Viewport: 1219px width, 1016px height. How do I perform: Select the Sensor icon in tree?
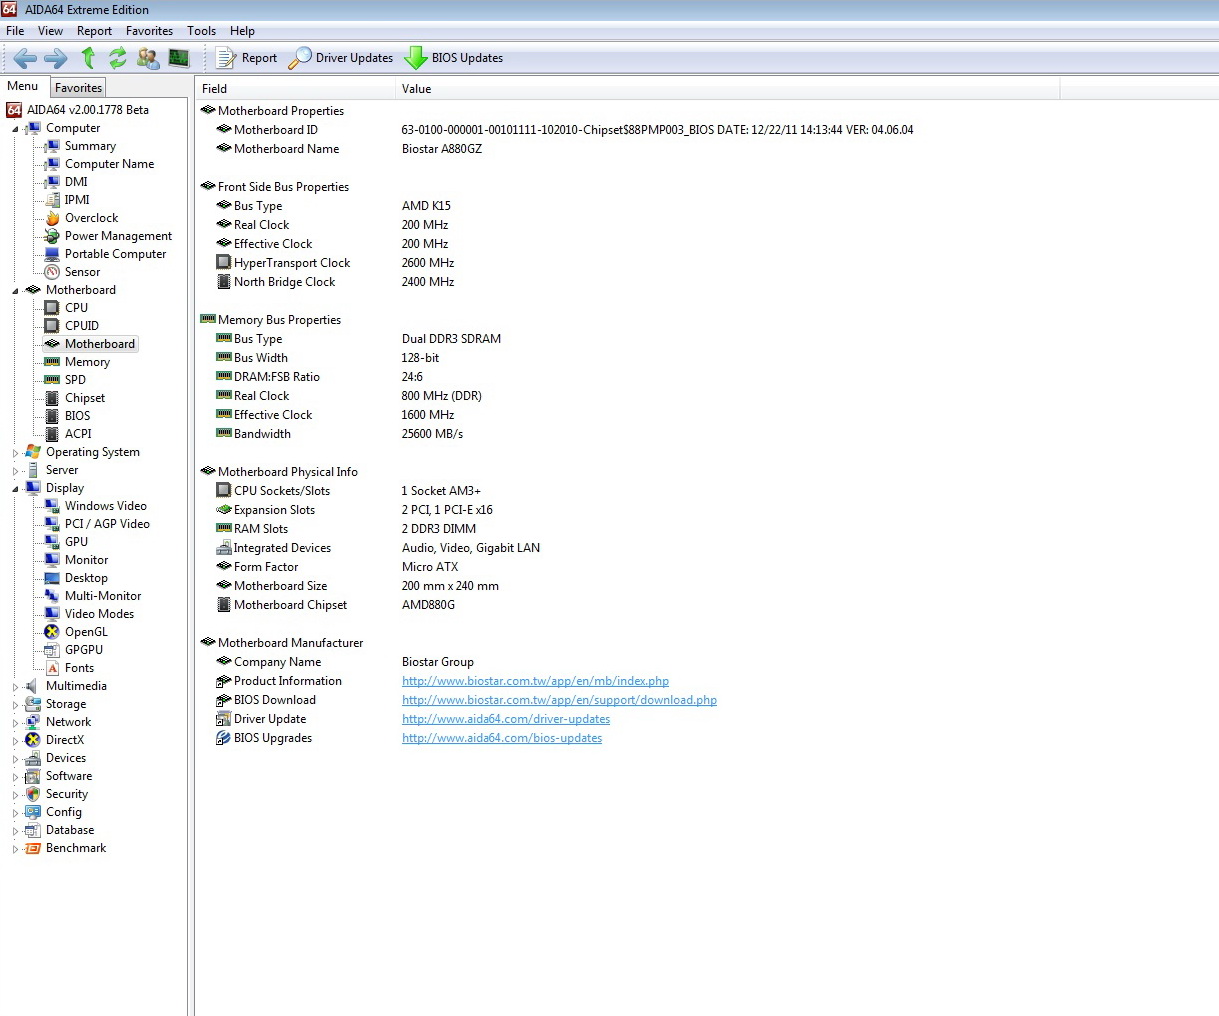[52, 272]
